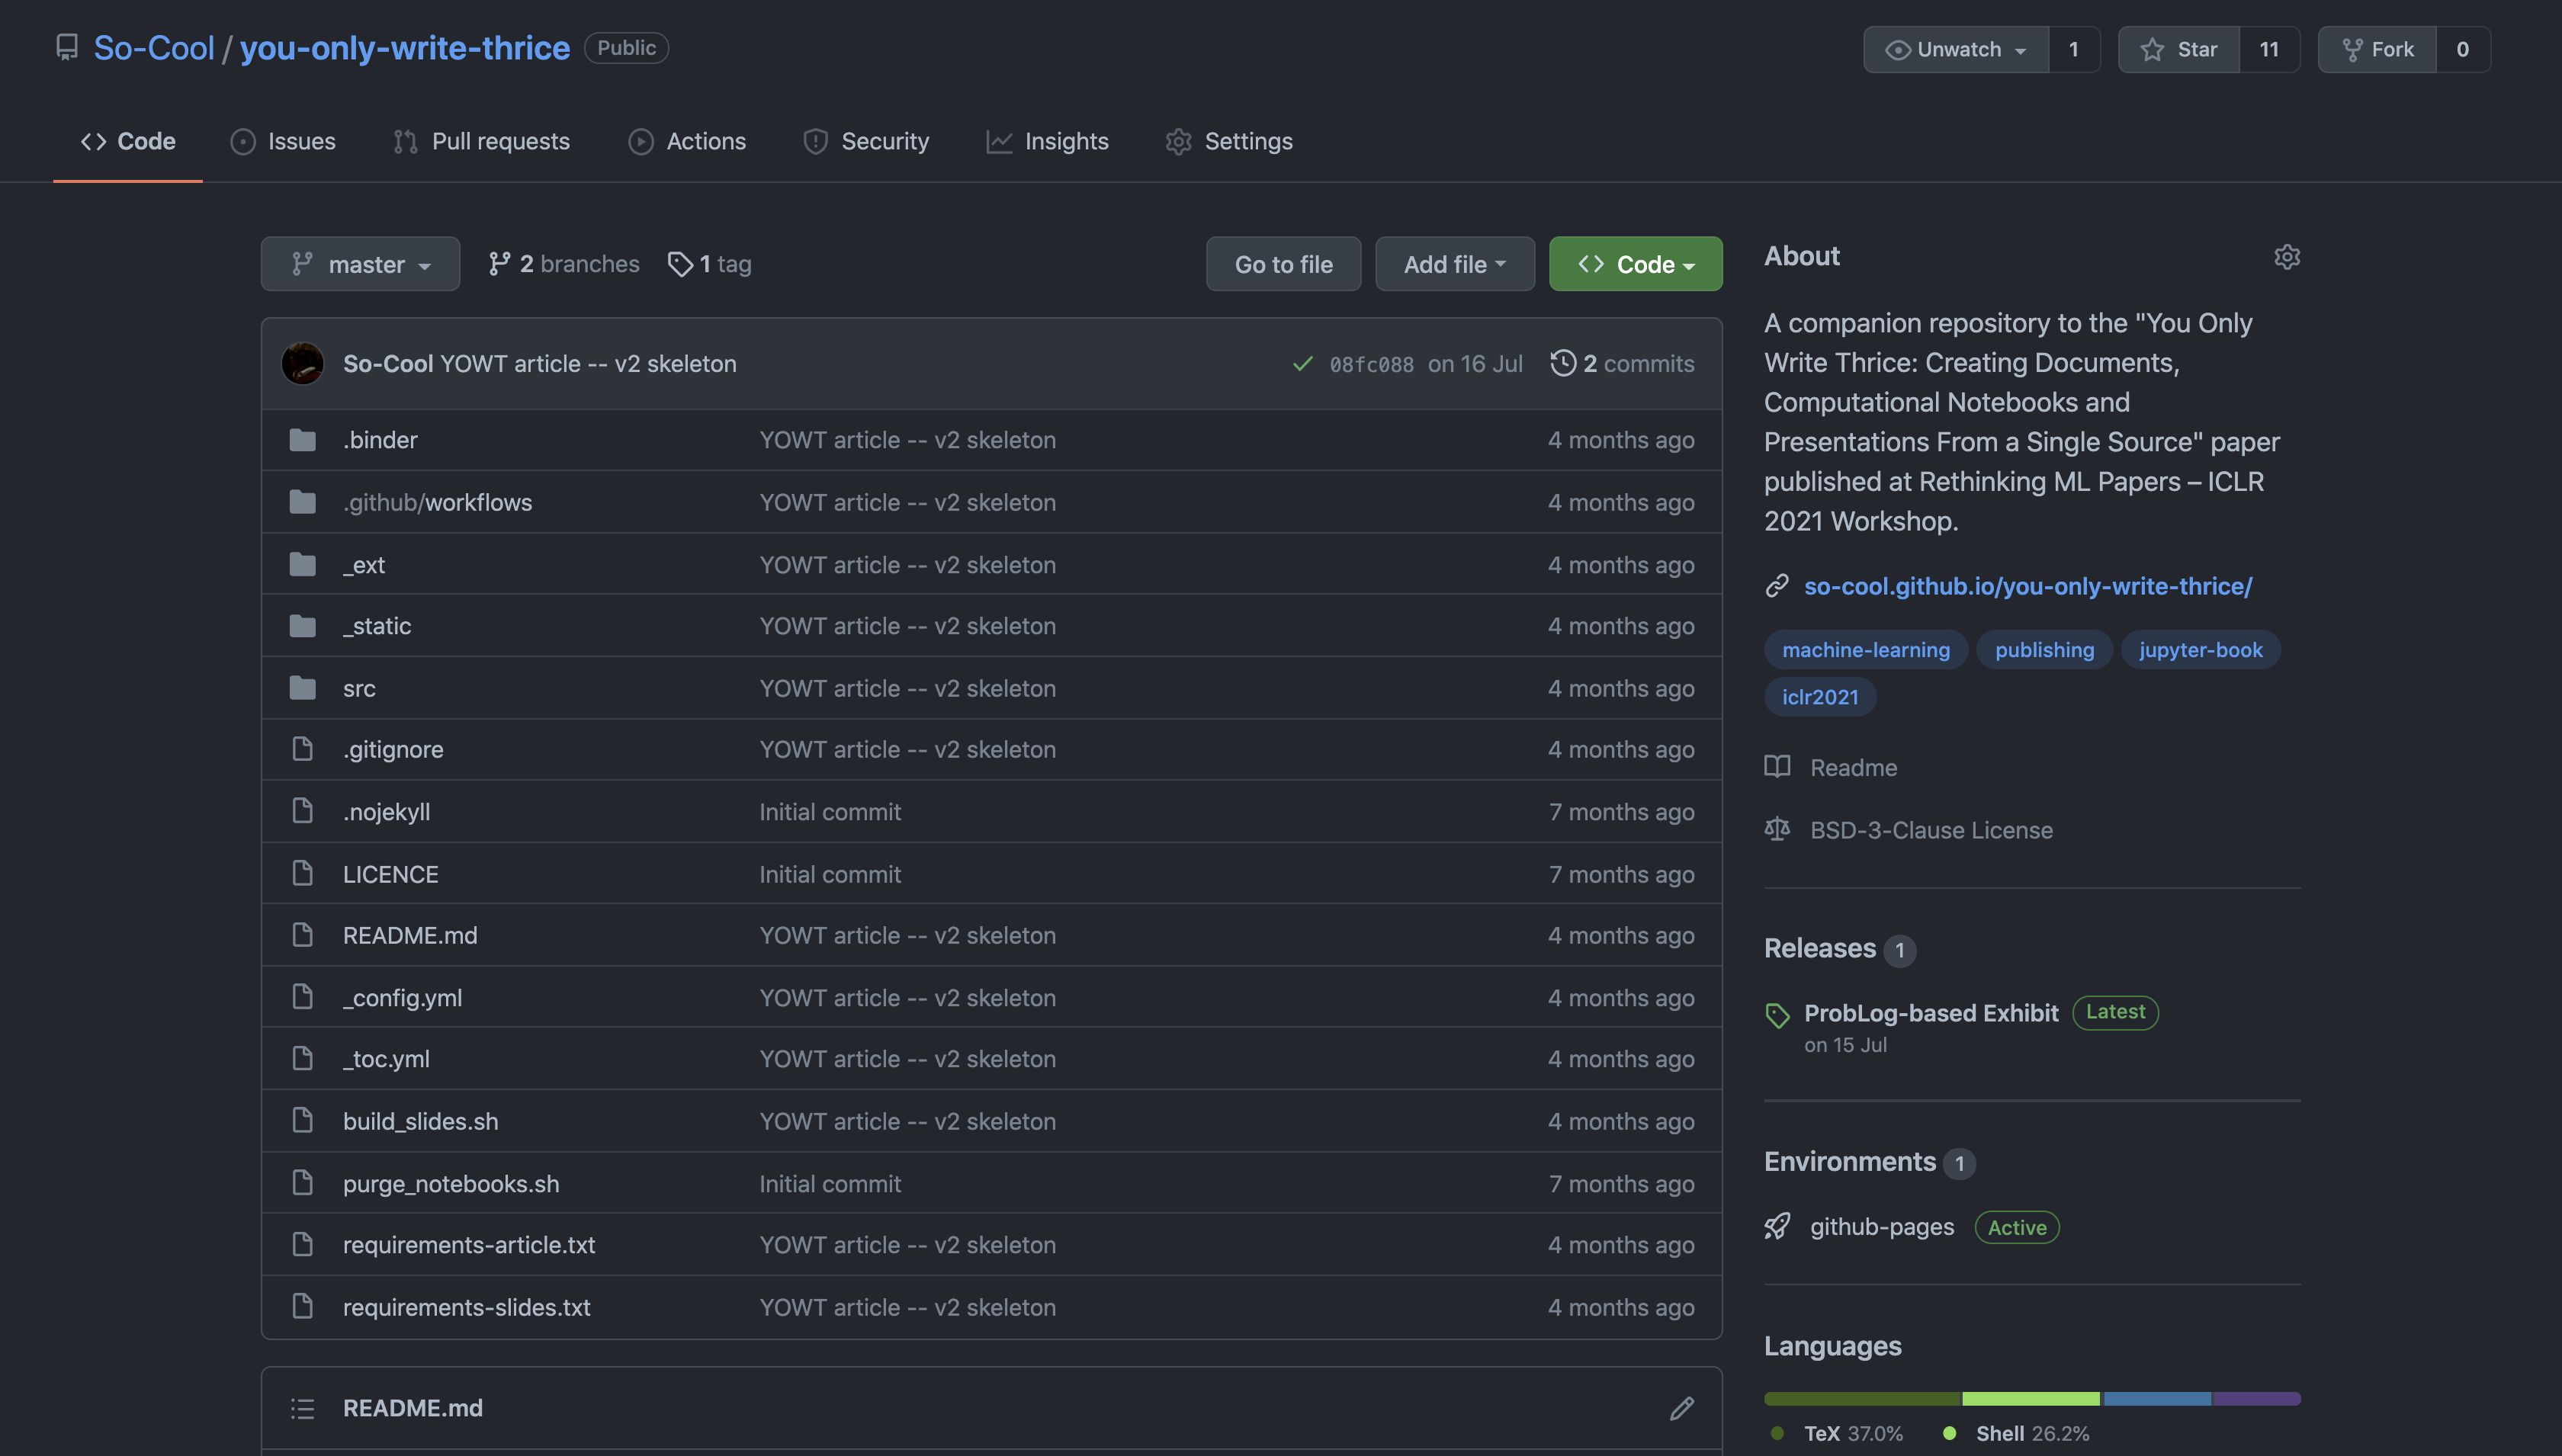Viewport: 2562px width, 1456px height.
Task: Click the link icon beside the website URL
Action: click(x=1777, y=586)
